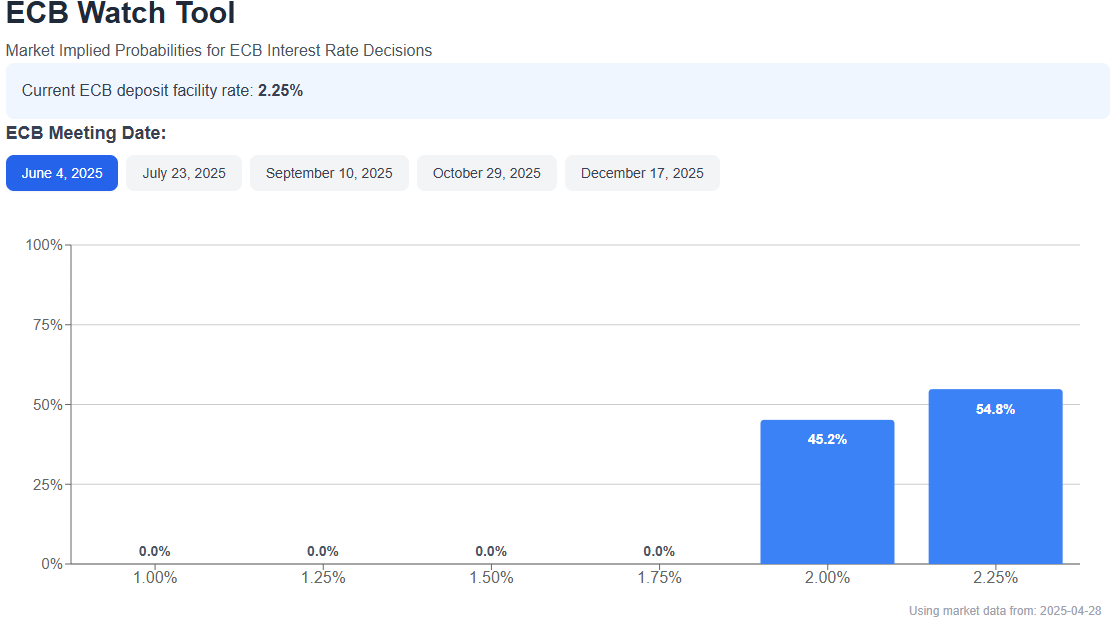1111x623 pixels.
Task: Open the October 29, 2025 meeting probabilities
Action: click(x=487, y=173)
